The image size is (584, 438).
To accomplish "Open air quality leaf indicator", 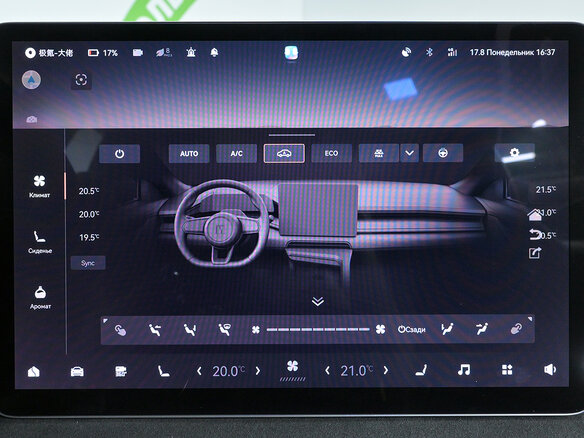I will (x=164, y=52).
